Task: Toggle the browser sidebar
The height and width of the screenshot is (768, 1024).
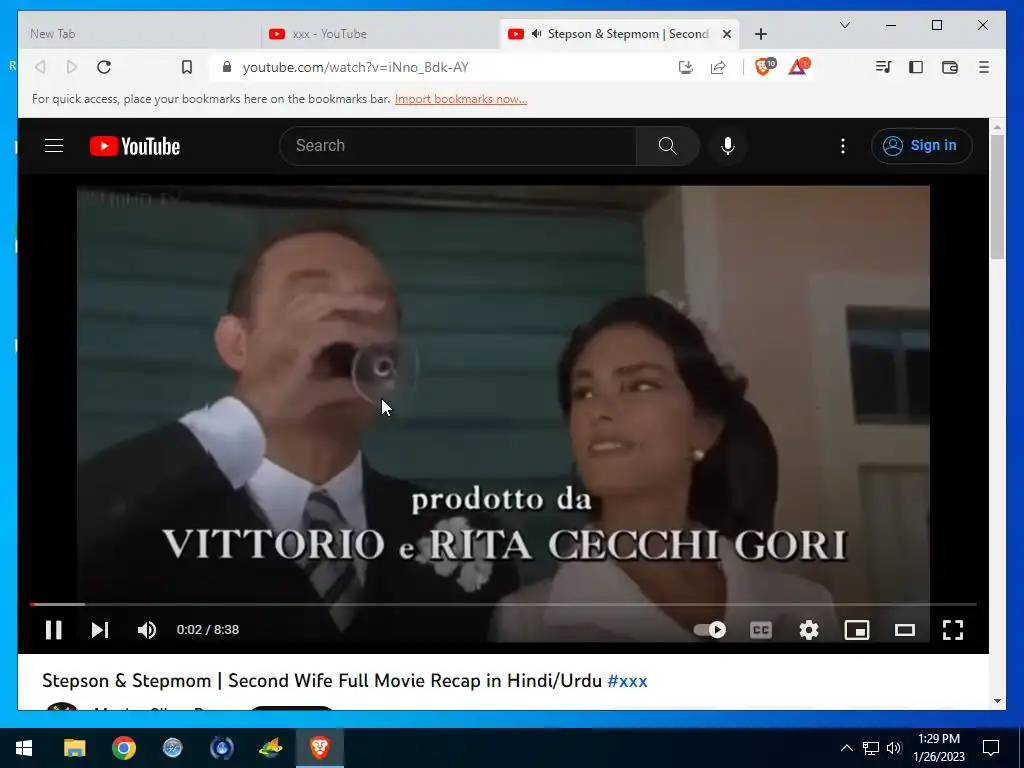Action: click(916, 67)
